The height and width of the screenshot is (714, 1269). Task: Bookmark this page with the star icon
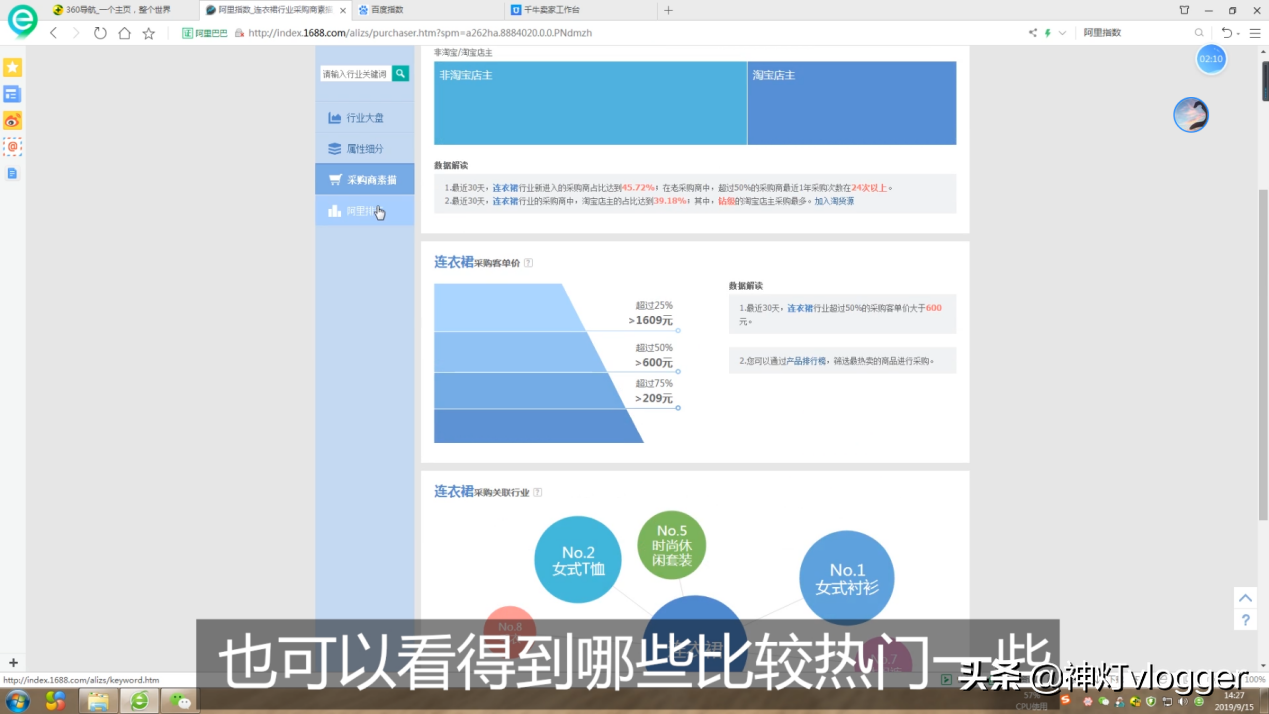149,33
